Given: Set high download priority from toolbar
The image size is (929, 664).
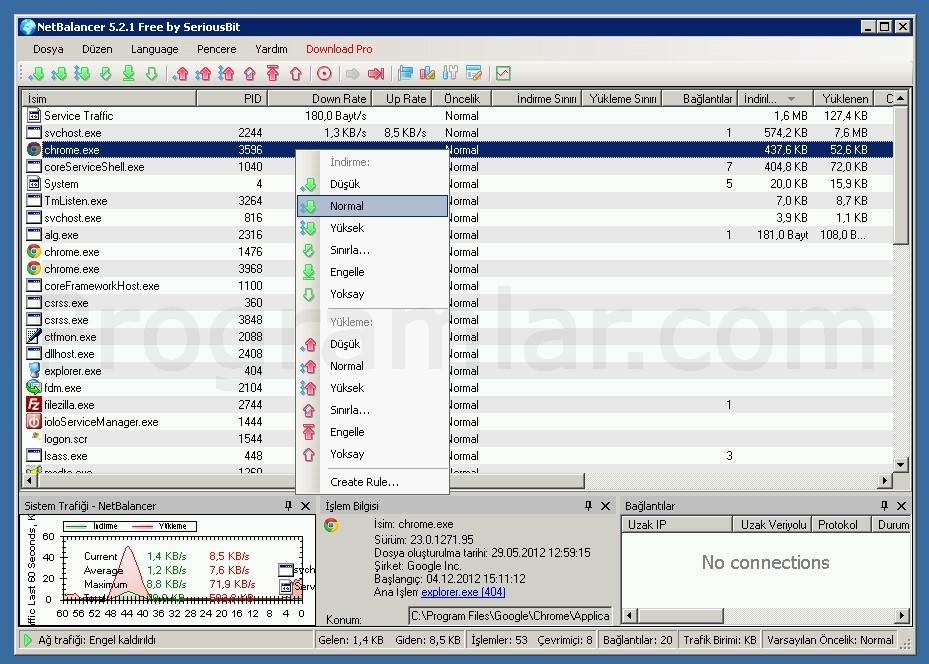Looking at the screenshot, I should click(x=82, y=73).
